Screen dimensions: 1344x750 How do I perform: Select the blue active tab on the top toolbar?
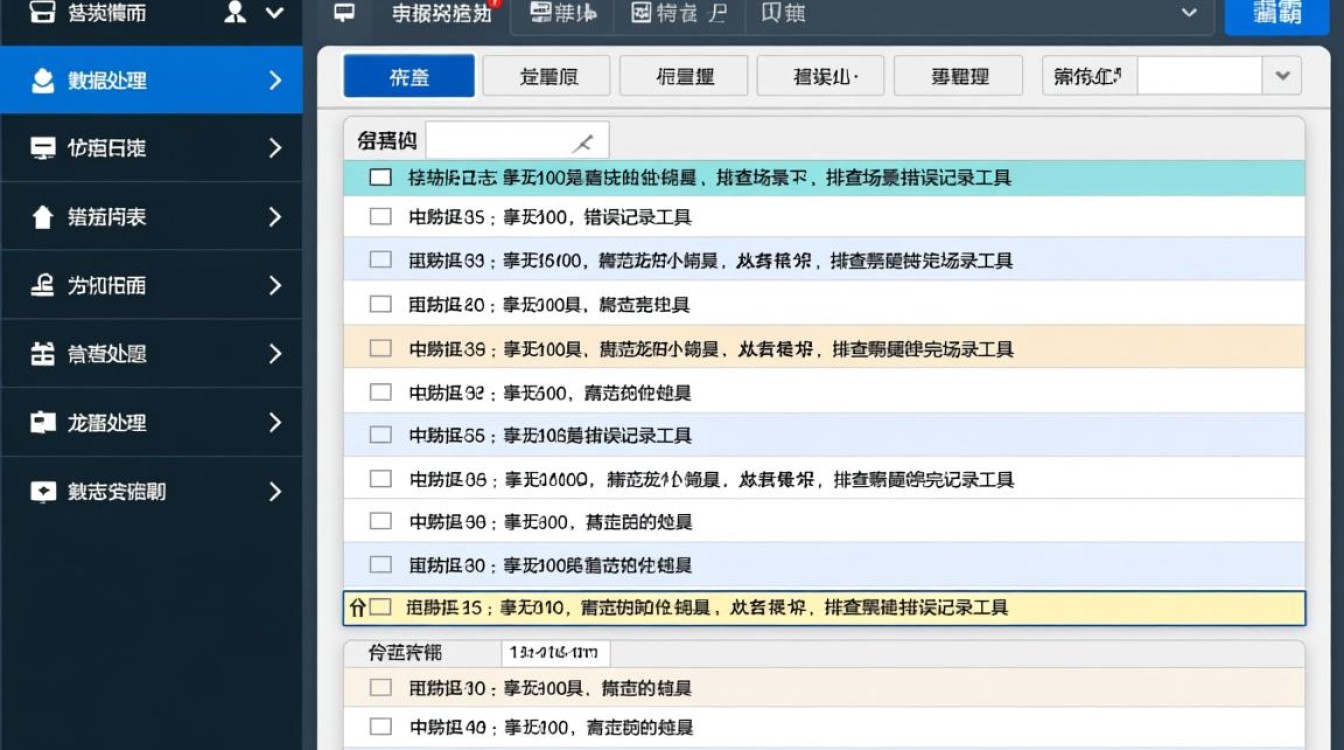click(408, 74)
